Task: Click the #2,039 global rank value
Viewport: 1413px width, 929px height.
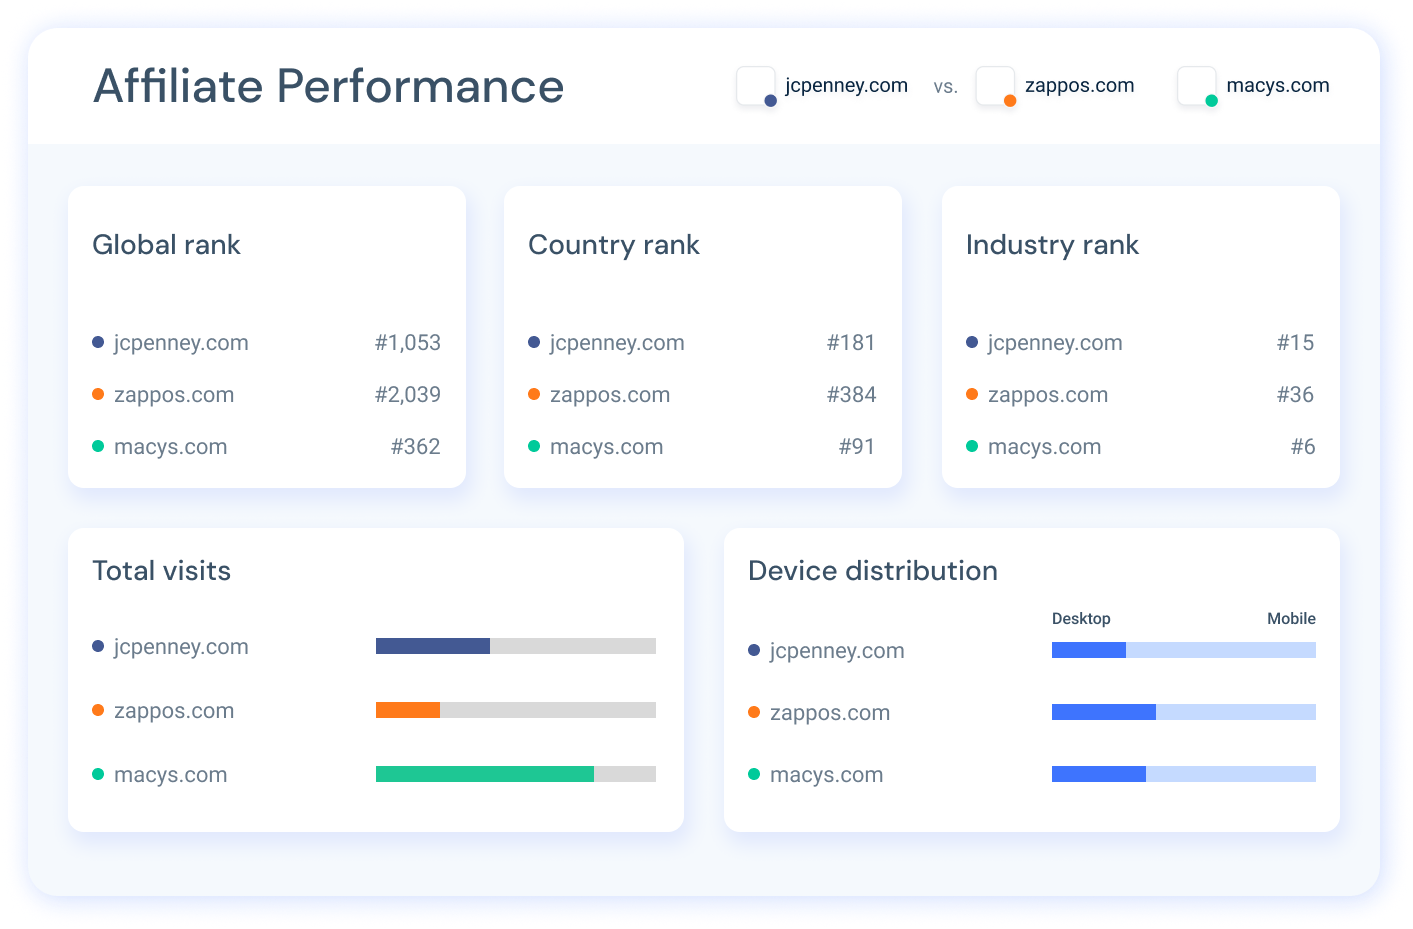Action: pos(408,395)
